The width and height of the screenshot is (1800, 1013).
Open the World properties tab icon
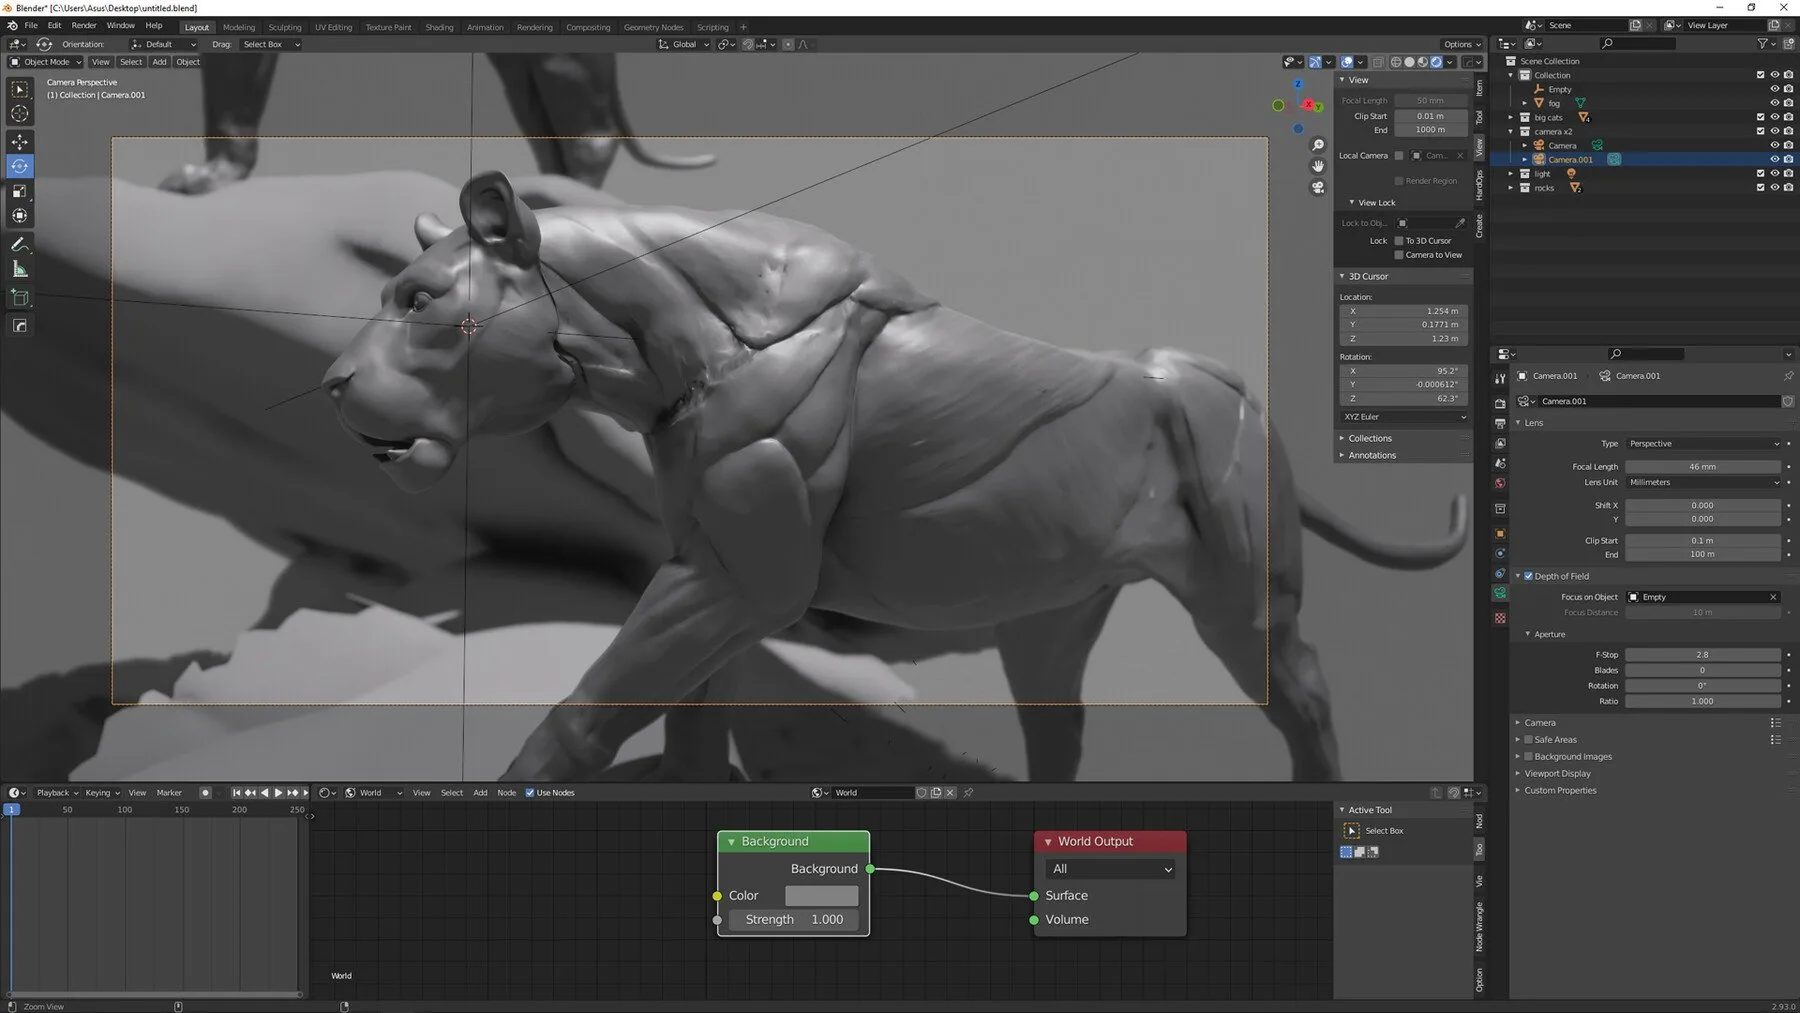pyautogui.click(x=1500, y=484)
